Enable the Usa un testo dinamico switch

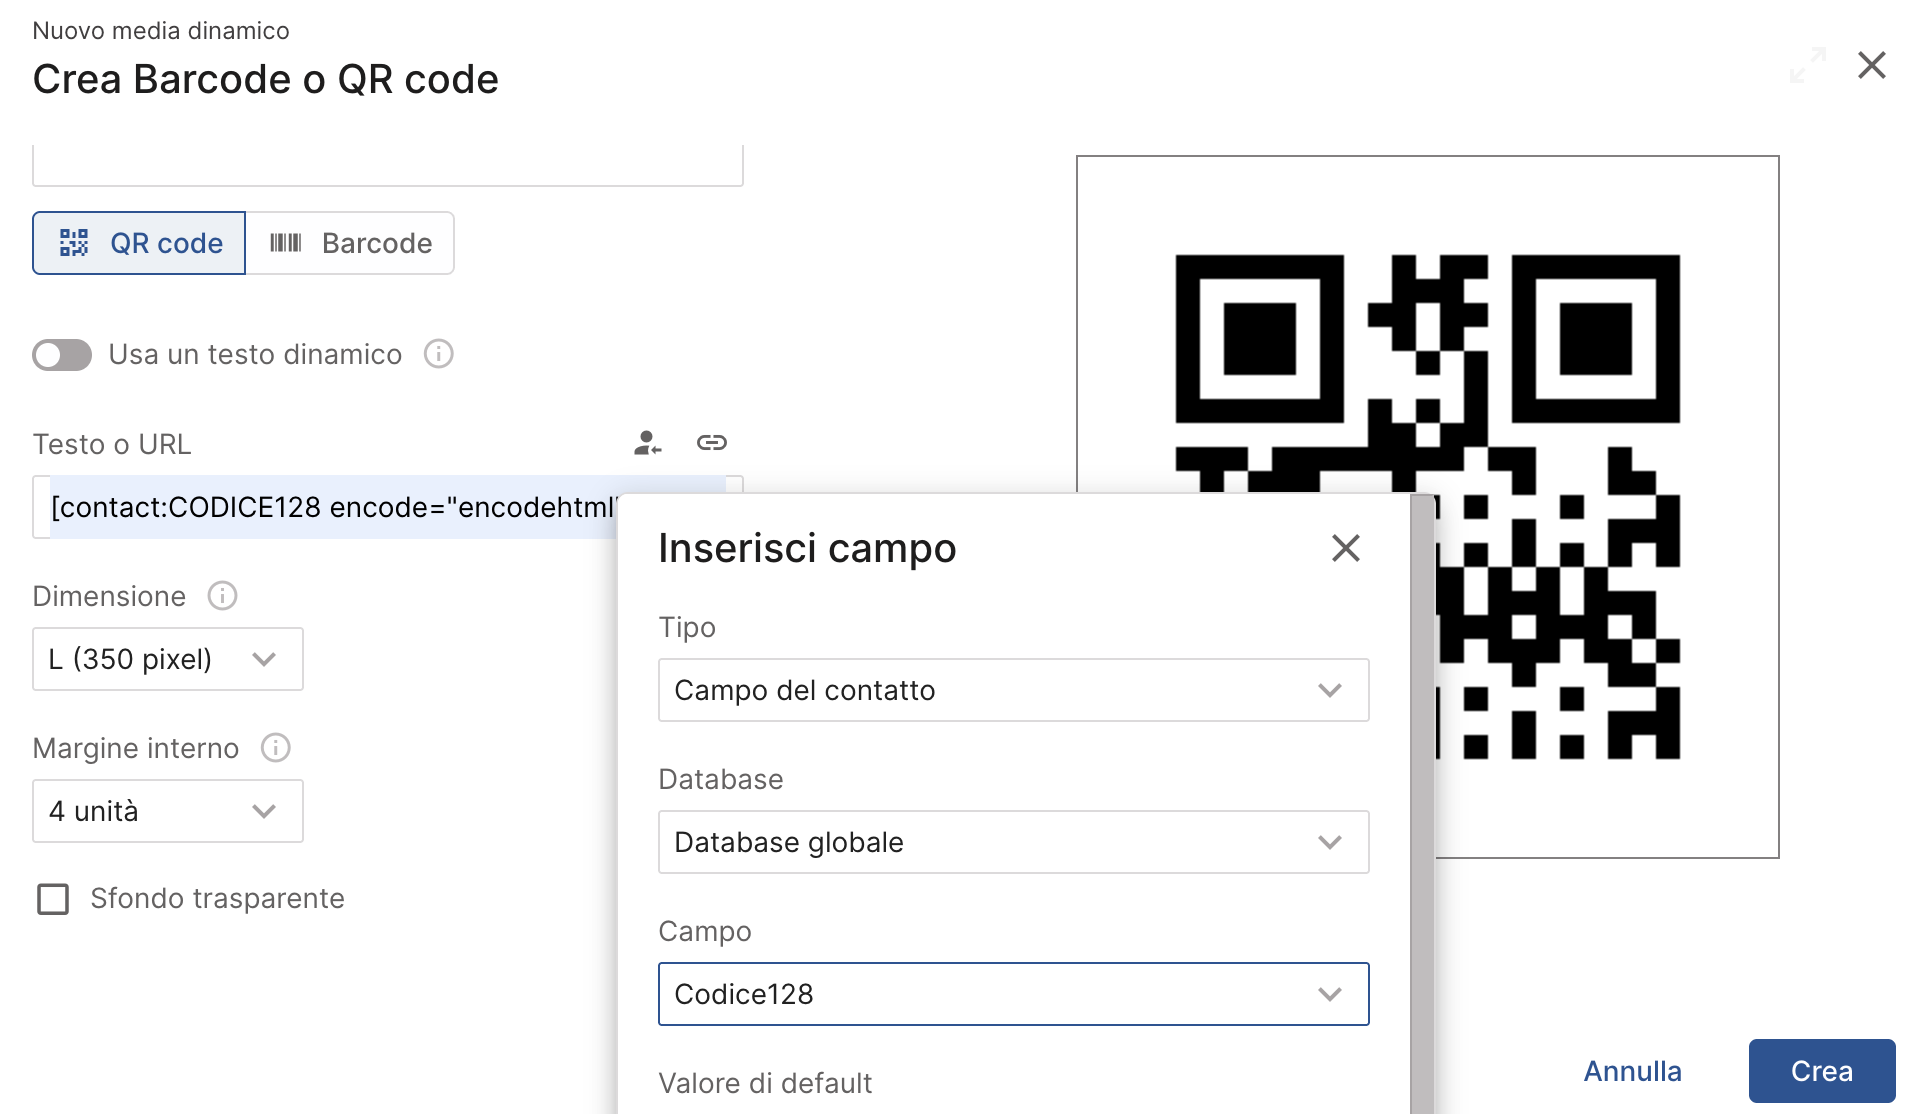(x=62, y=355)
